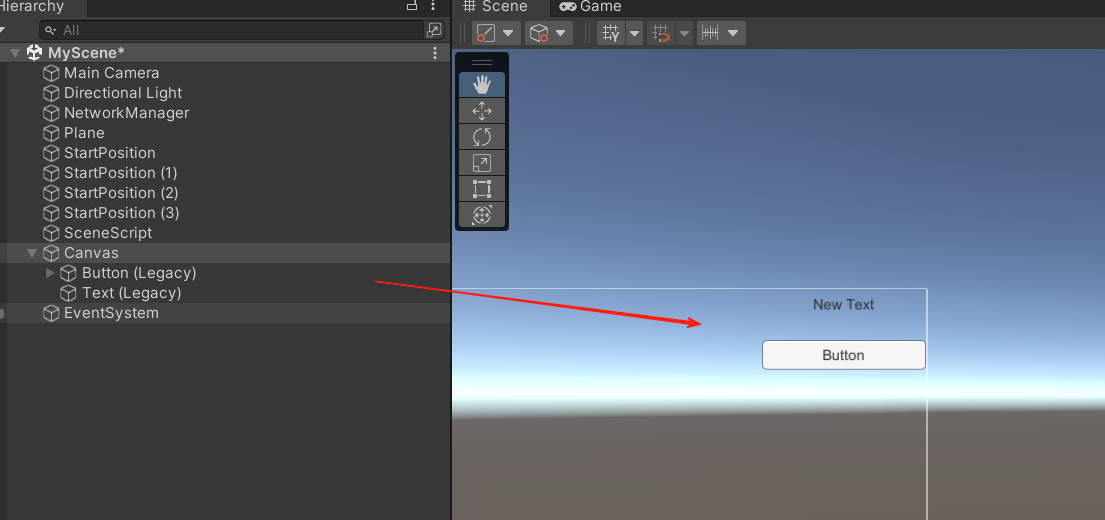Image resolution: width=1105 pixels, height=520 pixels.
Task: Toggle the Hierarchy panel lock
Action: 412,6
